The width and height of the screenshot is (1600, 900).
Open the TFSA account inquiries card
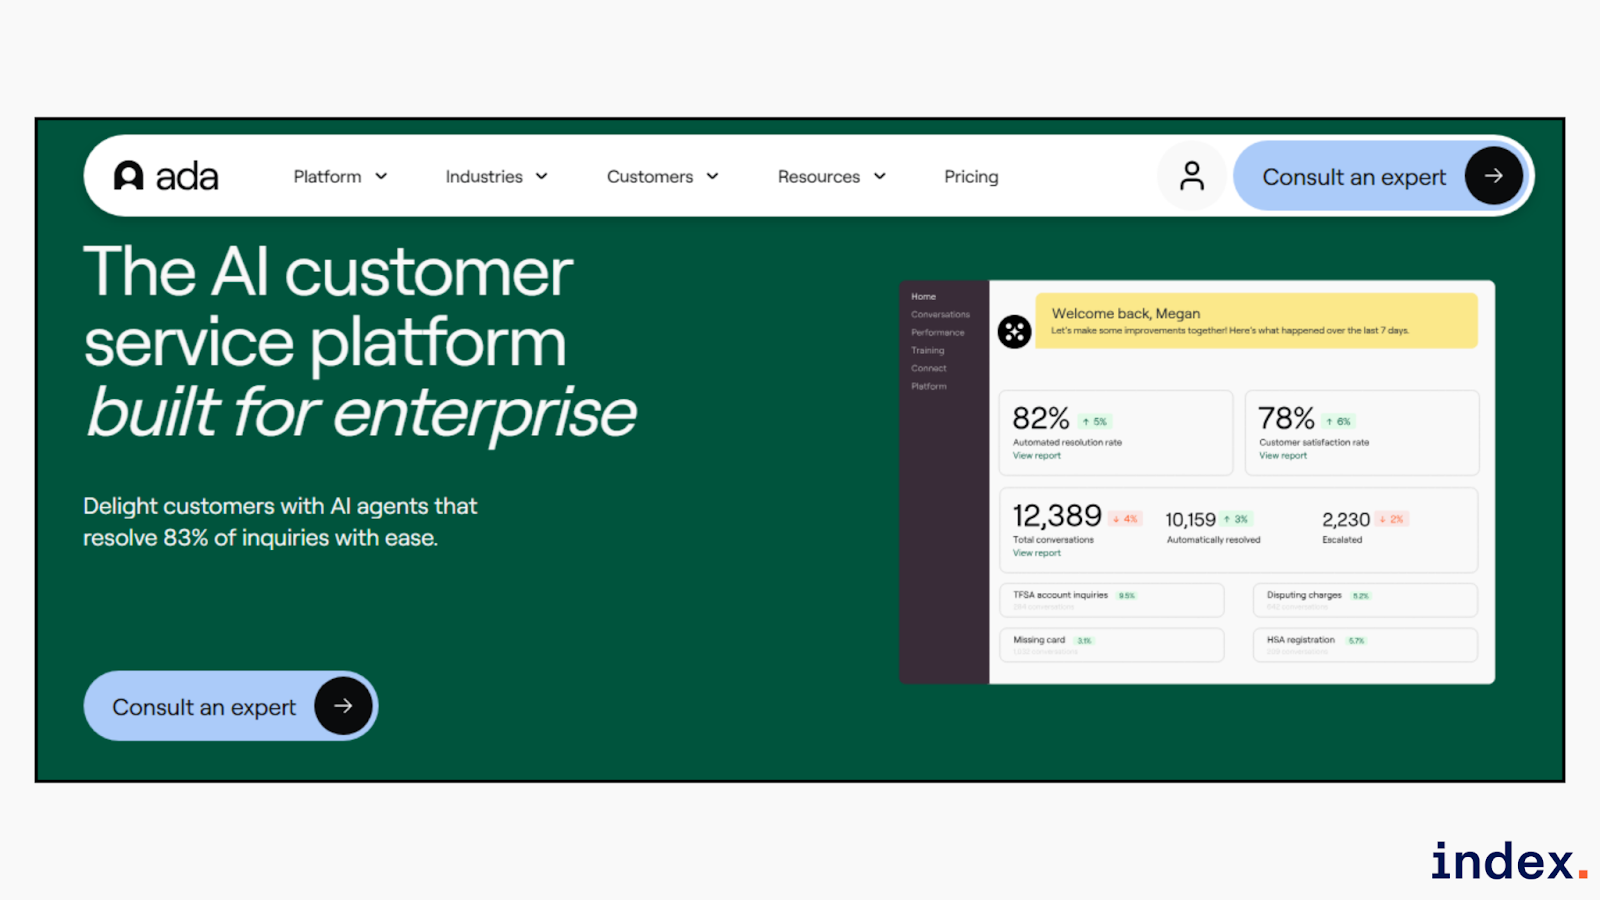pyautogui.click(x=1111, y=600)
